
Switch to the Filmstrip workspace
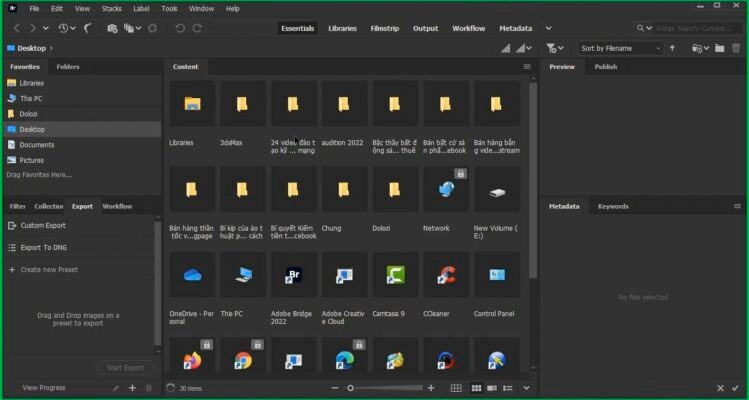[385, 28]
